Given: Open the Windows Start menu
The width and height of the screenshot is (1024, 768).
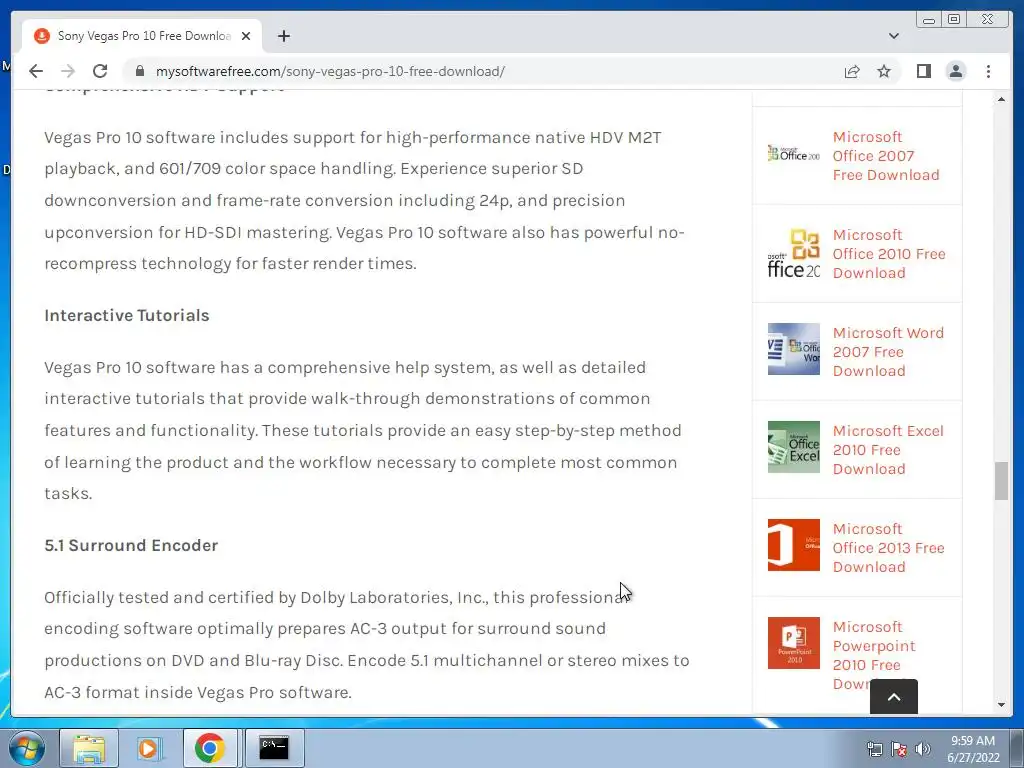Looking at the screenshot, I should tap(27, 748).
